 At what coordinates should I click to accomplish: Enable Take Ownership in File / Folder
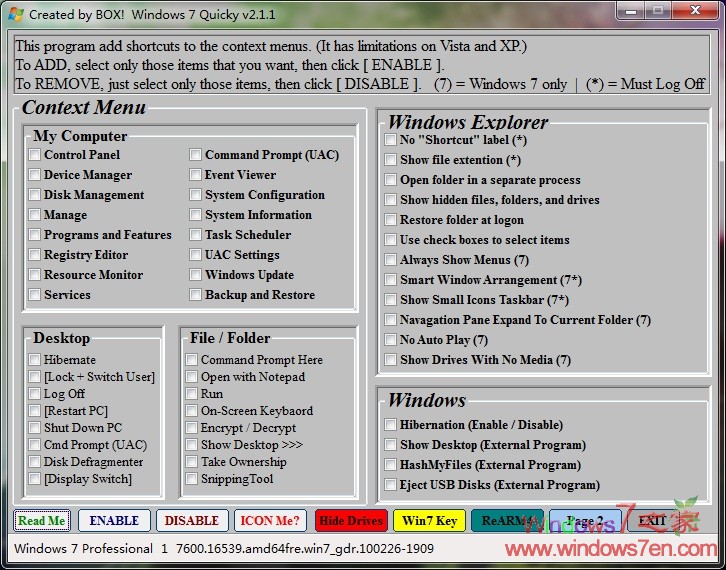click(x=192, y=462)
